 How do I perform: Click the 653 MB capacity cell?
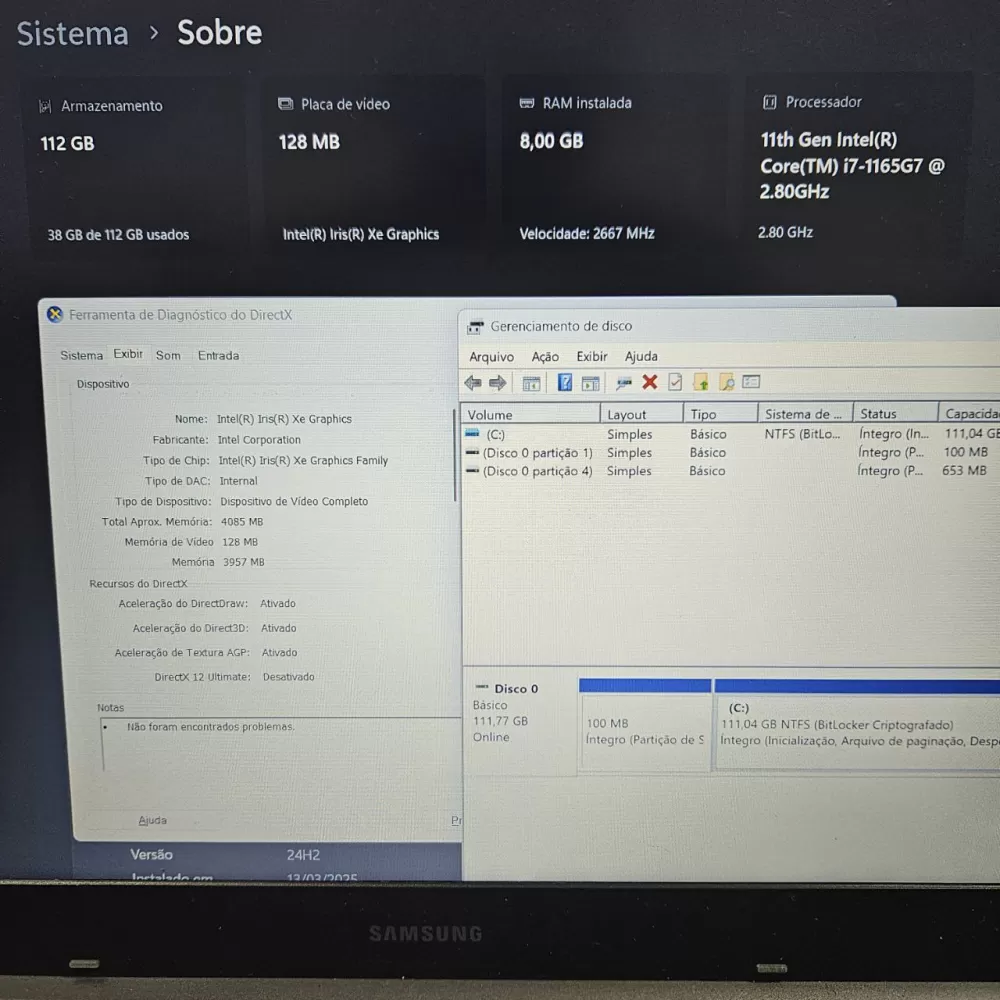coord(964,471)
